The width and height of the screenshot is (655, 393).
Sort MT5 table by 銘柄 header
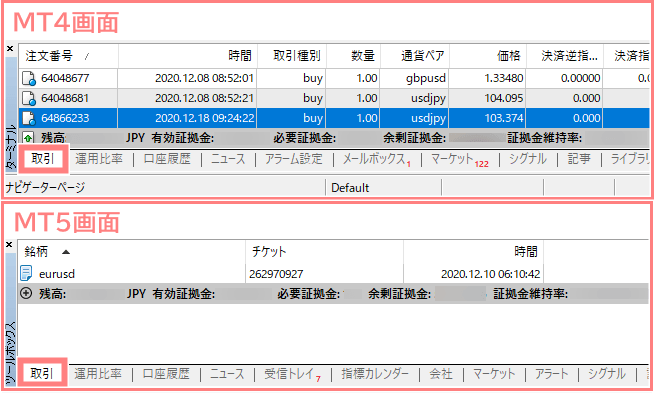click(132, 251)
